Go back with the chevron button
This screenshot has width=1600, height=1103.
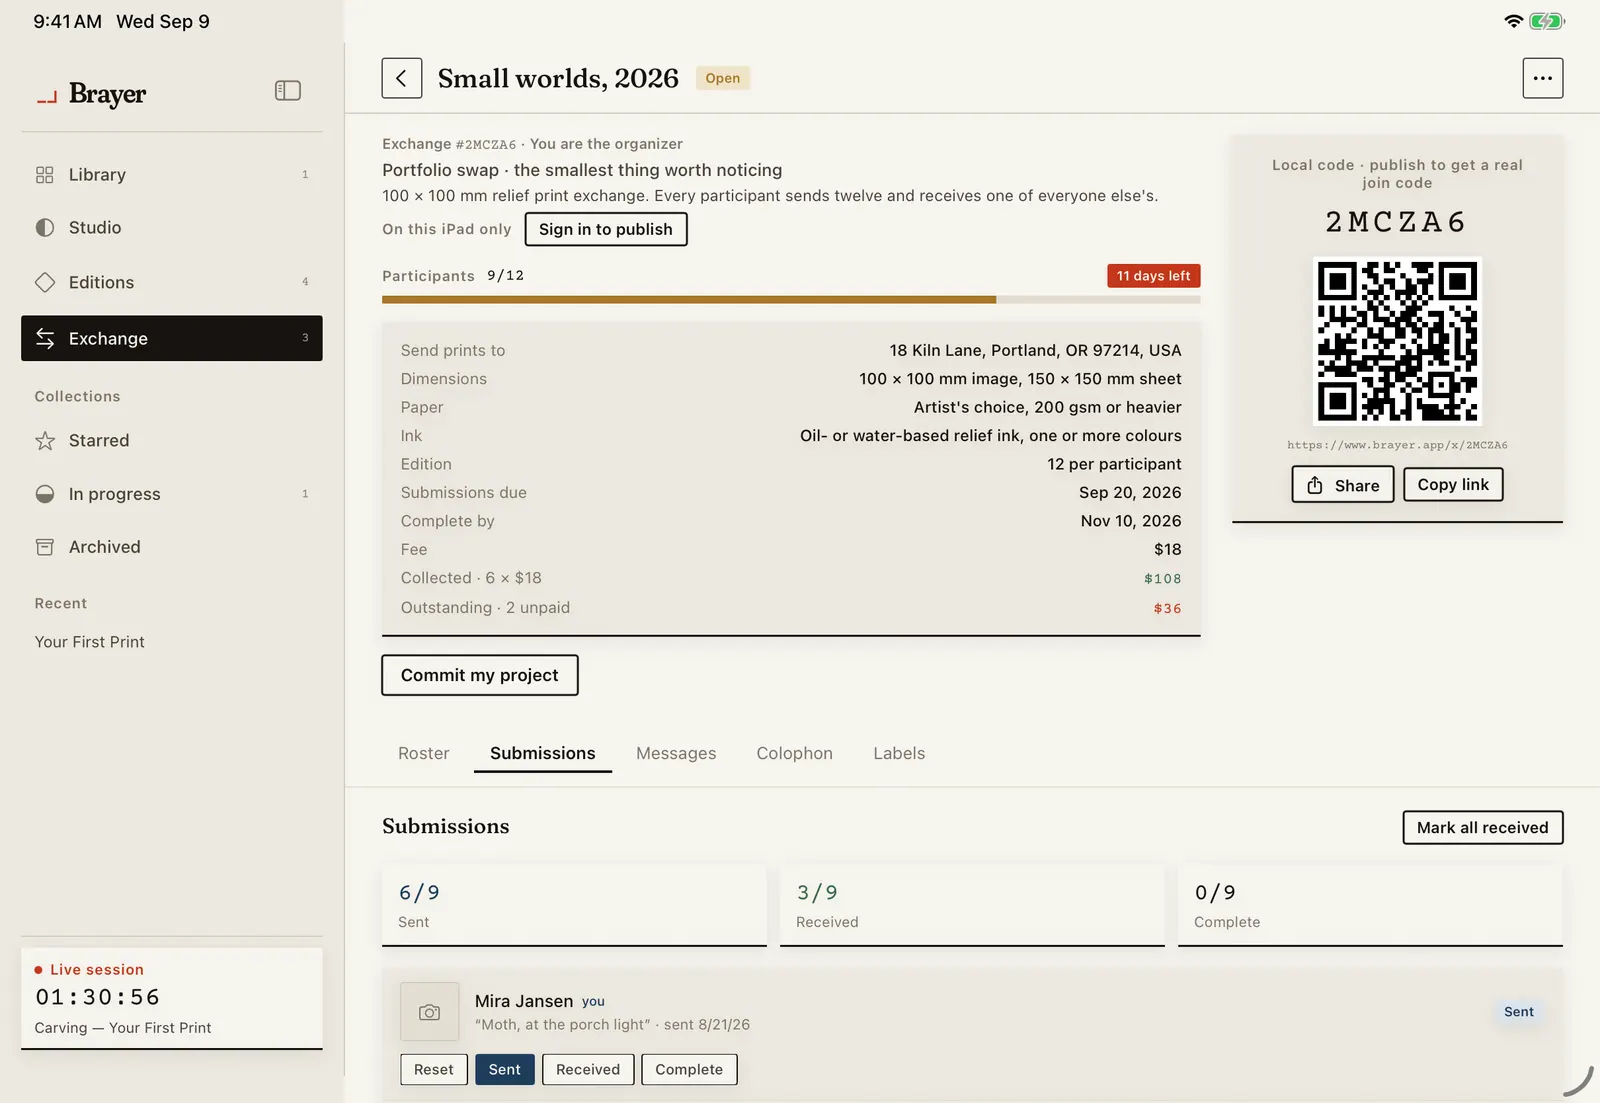click(x=401, y=78)
